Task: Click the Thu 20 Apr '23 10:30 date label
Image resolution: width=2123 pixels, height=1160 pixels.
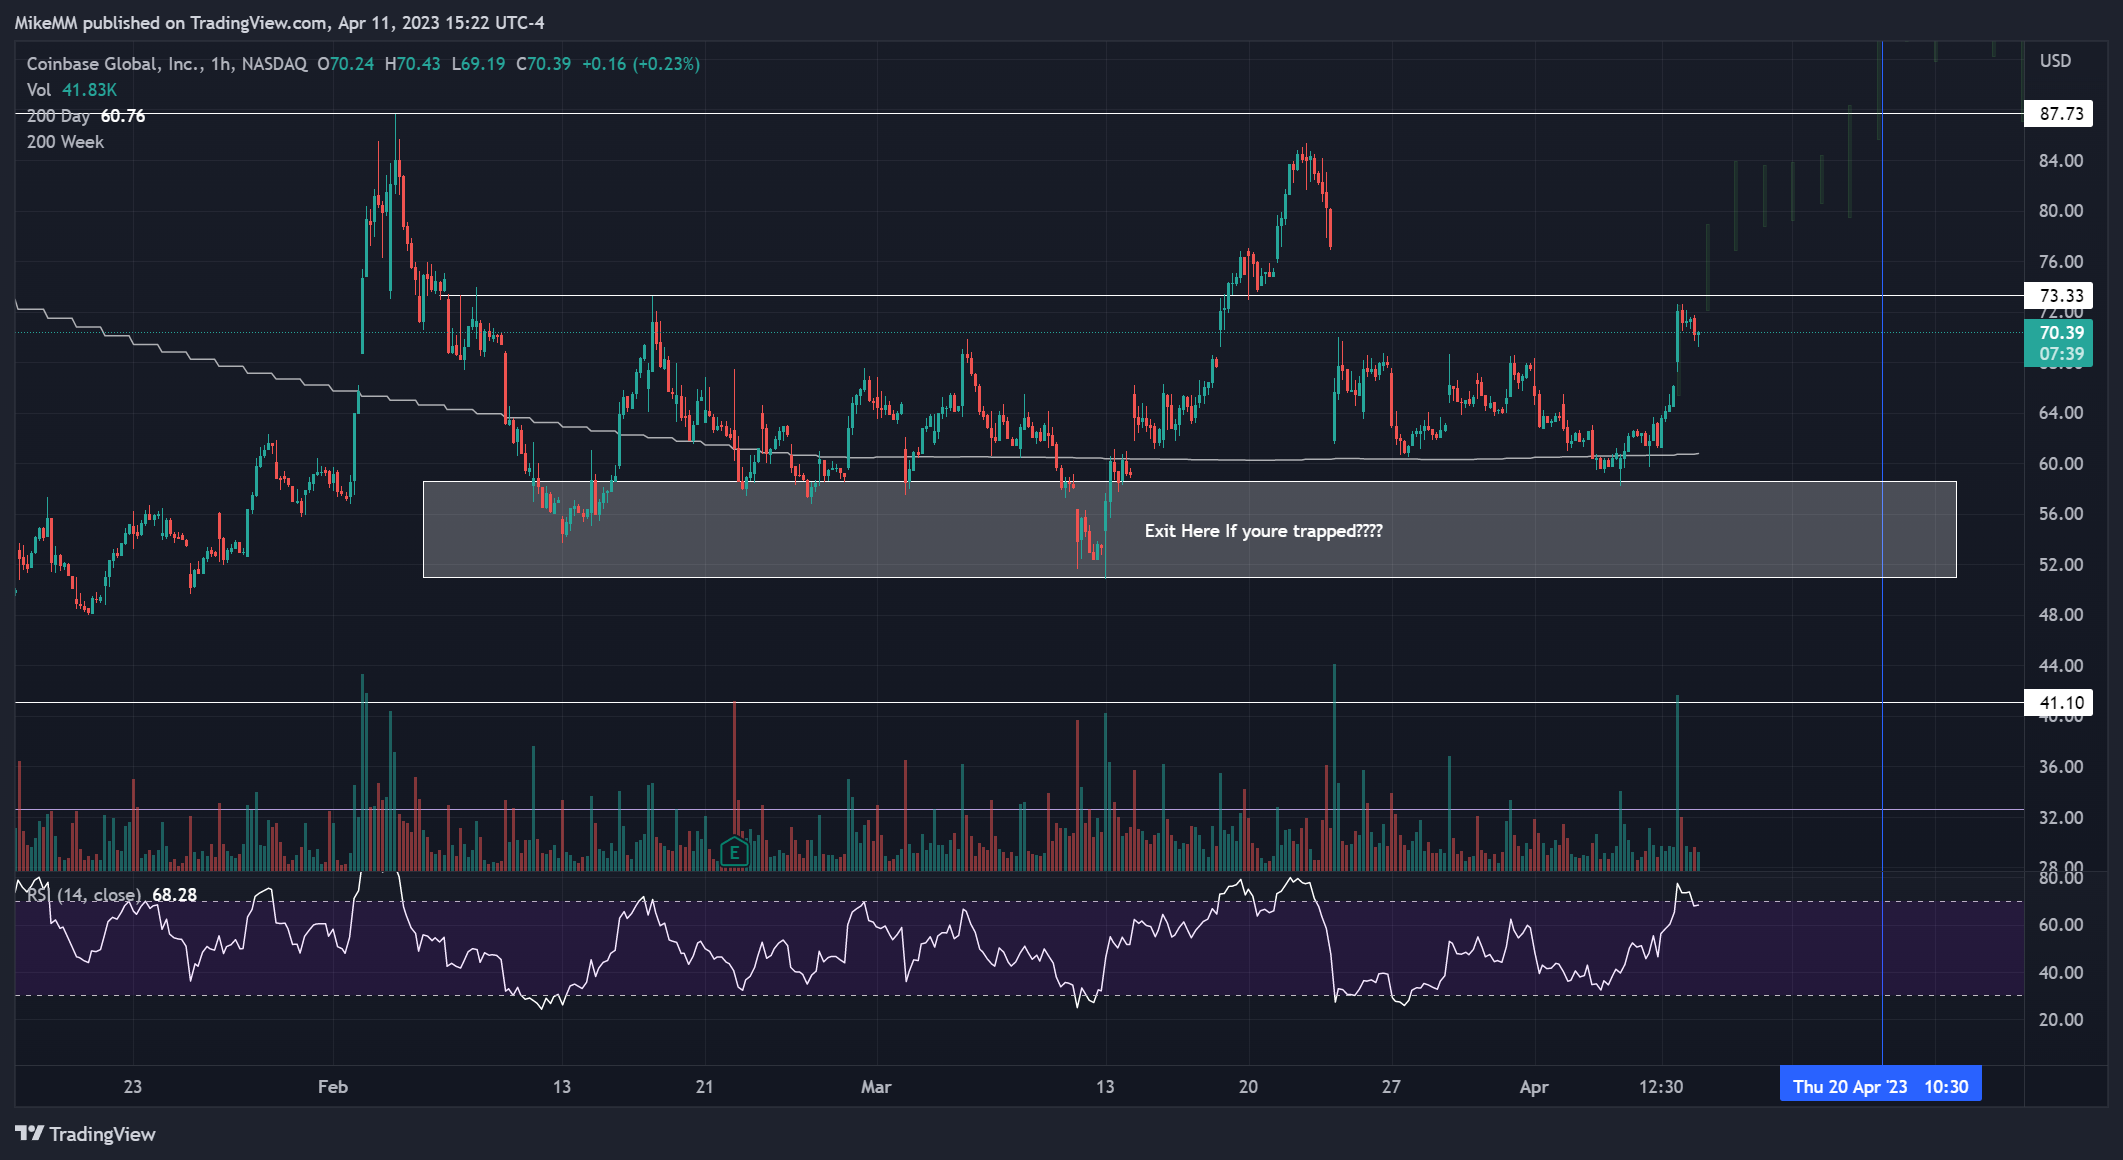Action: [1880, 1087]
